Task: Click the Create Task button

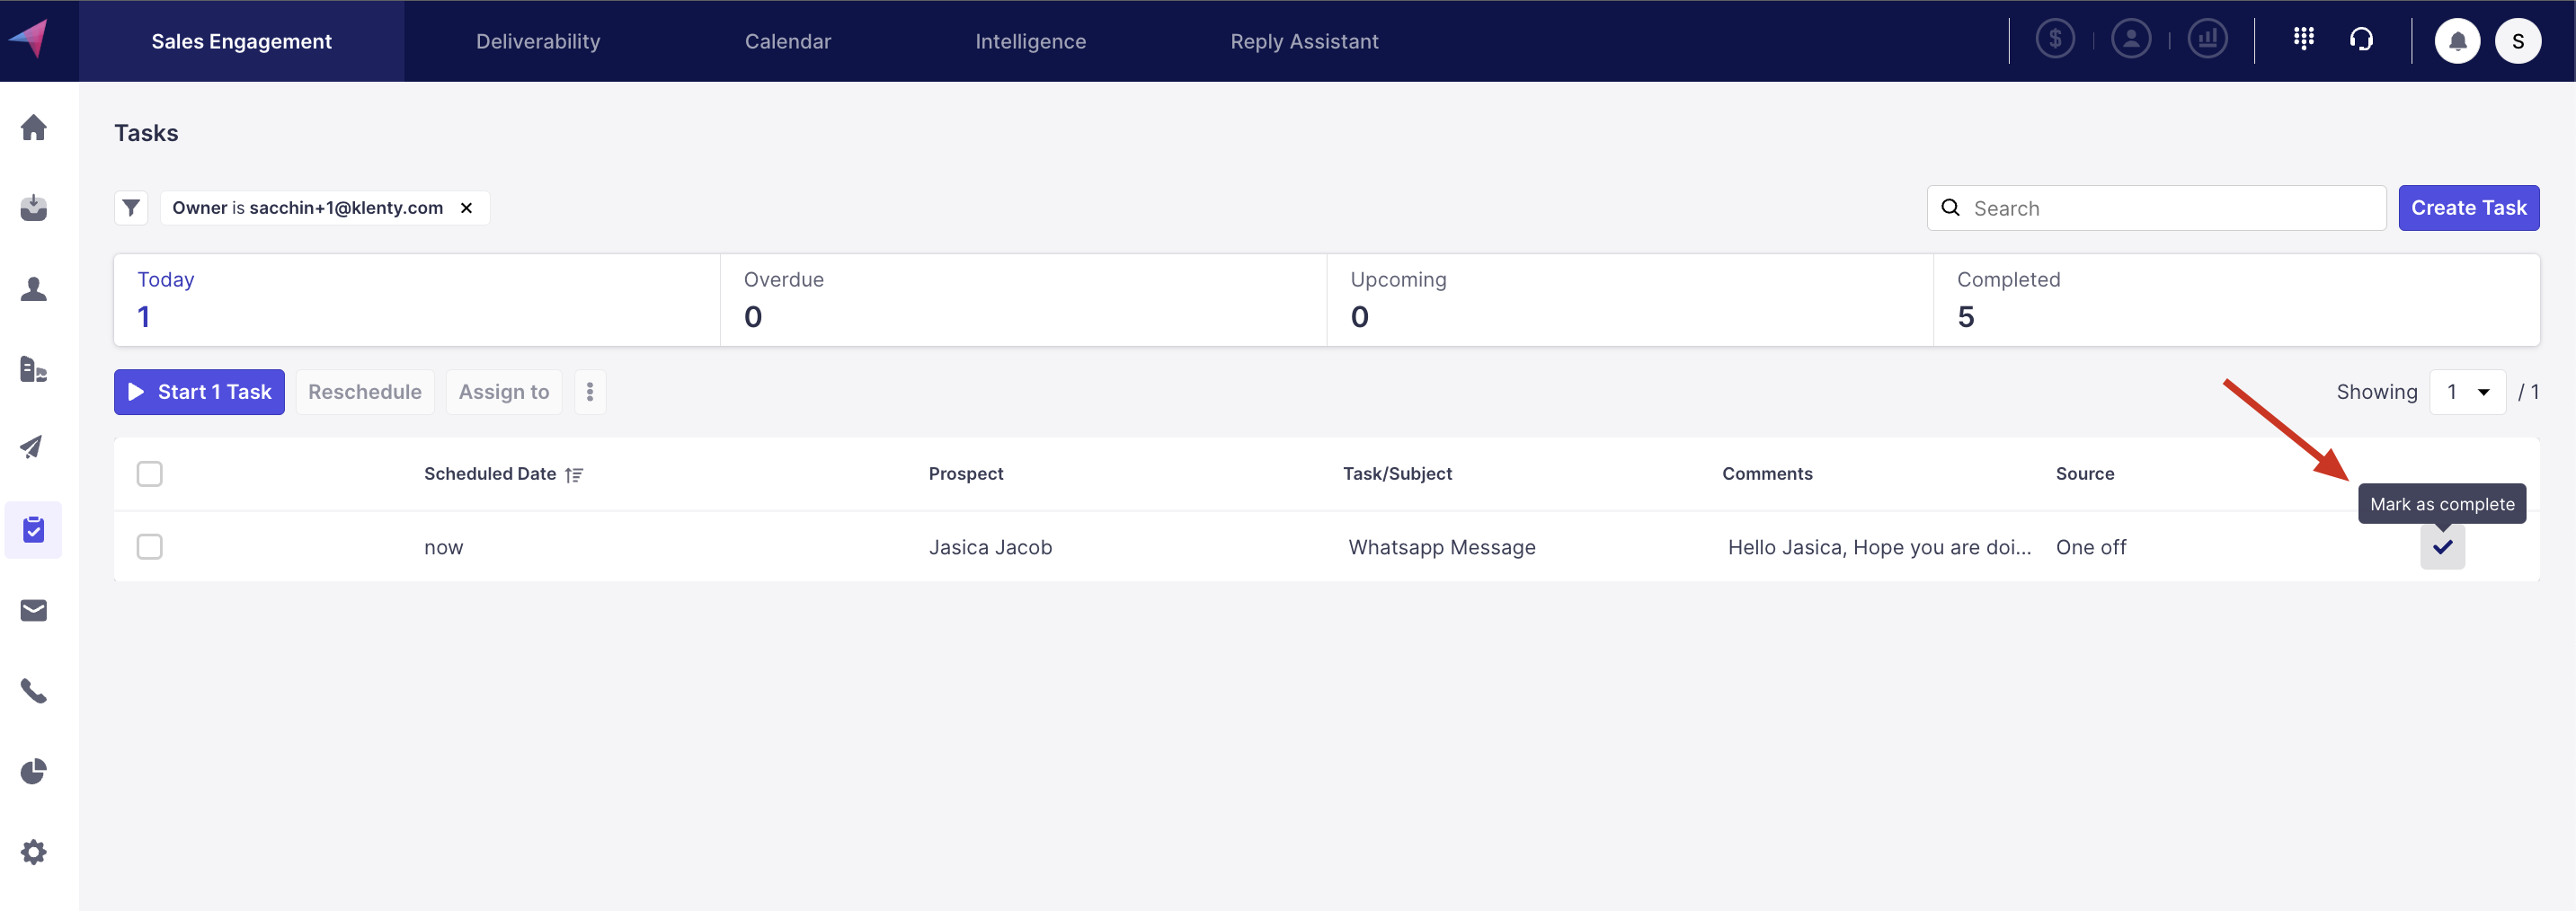Action: [2468, 208]
